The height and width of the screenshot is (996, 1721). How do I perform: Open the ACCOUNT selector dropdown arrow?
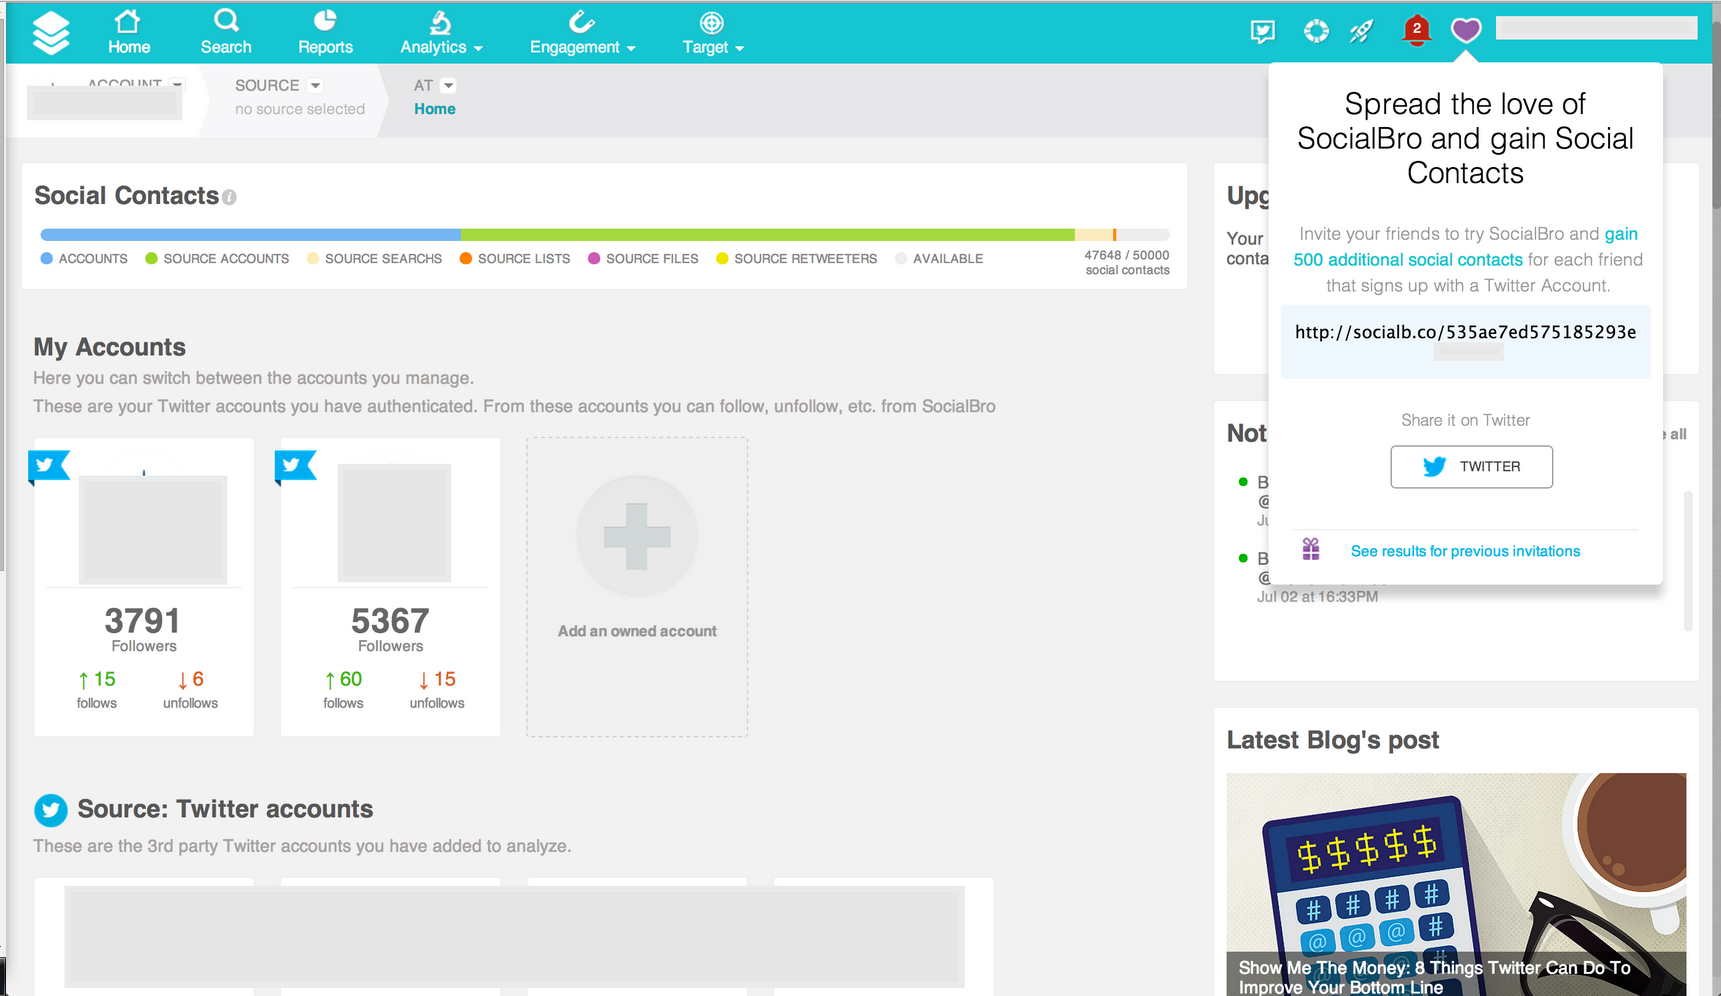[x=177, y=85]
